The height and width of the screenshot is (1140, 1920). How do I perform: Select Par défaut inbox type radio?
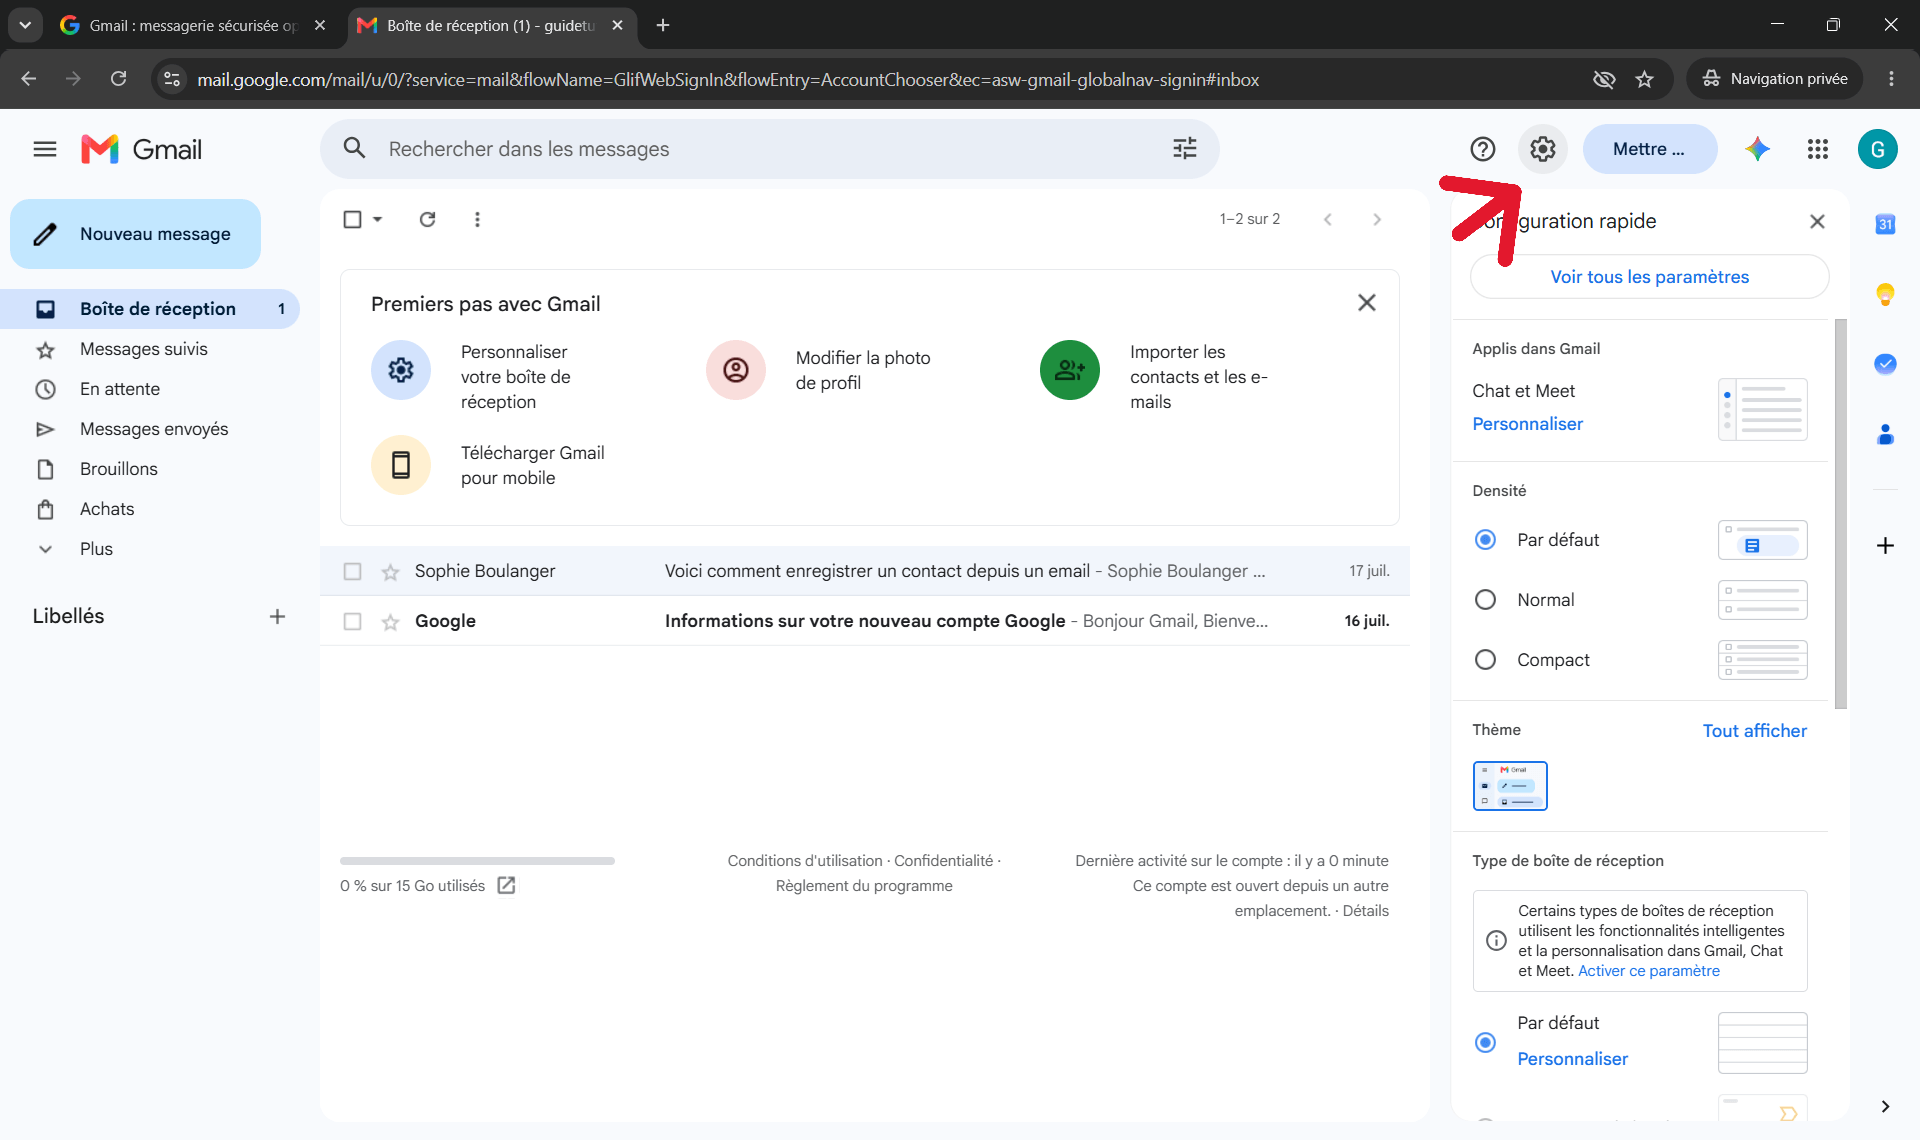[x=1485, y=1042]
